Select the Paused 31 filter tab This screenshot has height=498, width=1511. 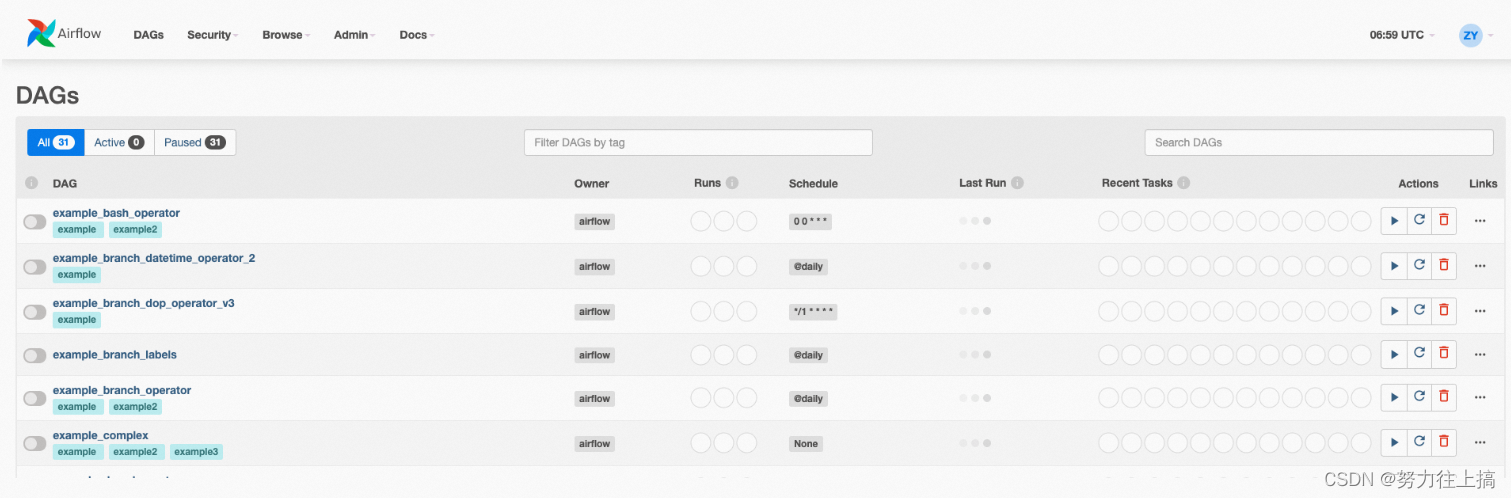tap(195, 142)
